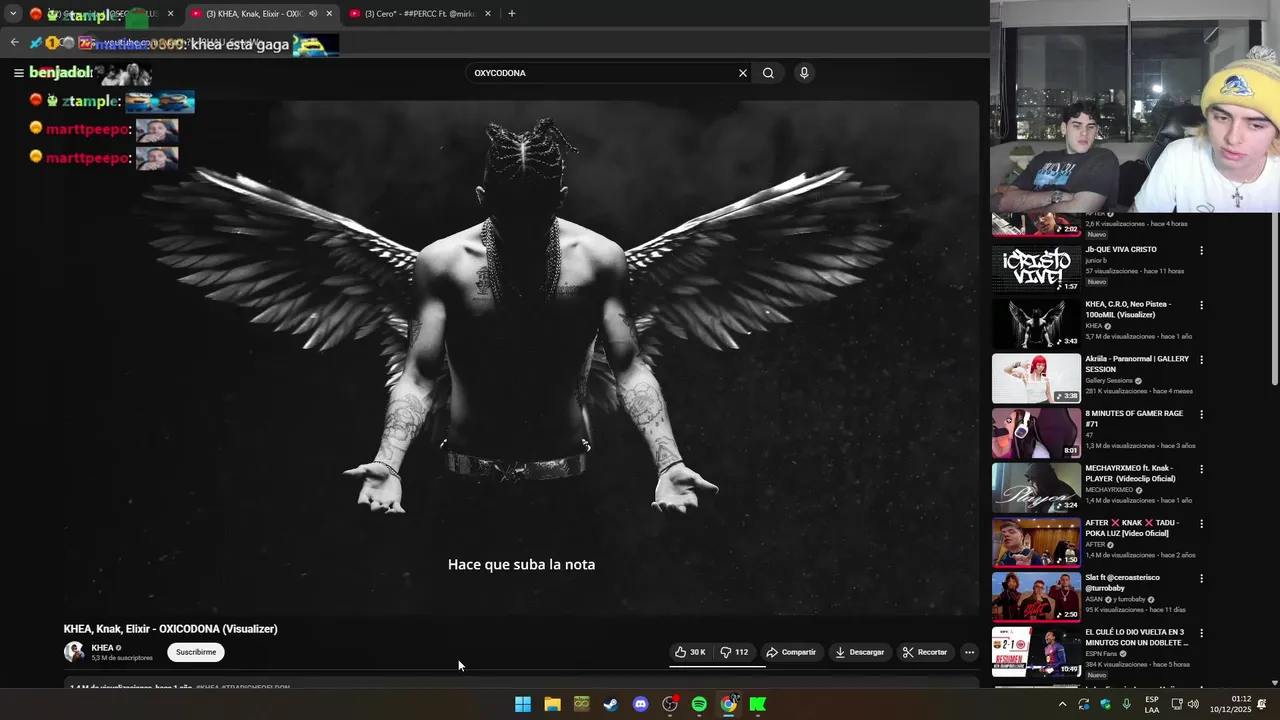Screen dimensions: 1280x720
Task: Dislike the video showing 112
Action: click(x=734, y=652)
